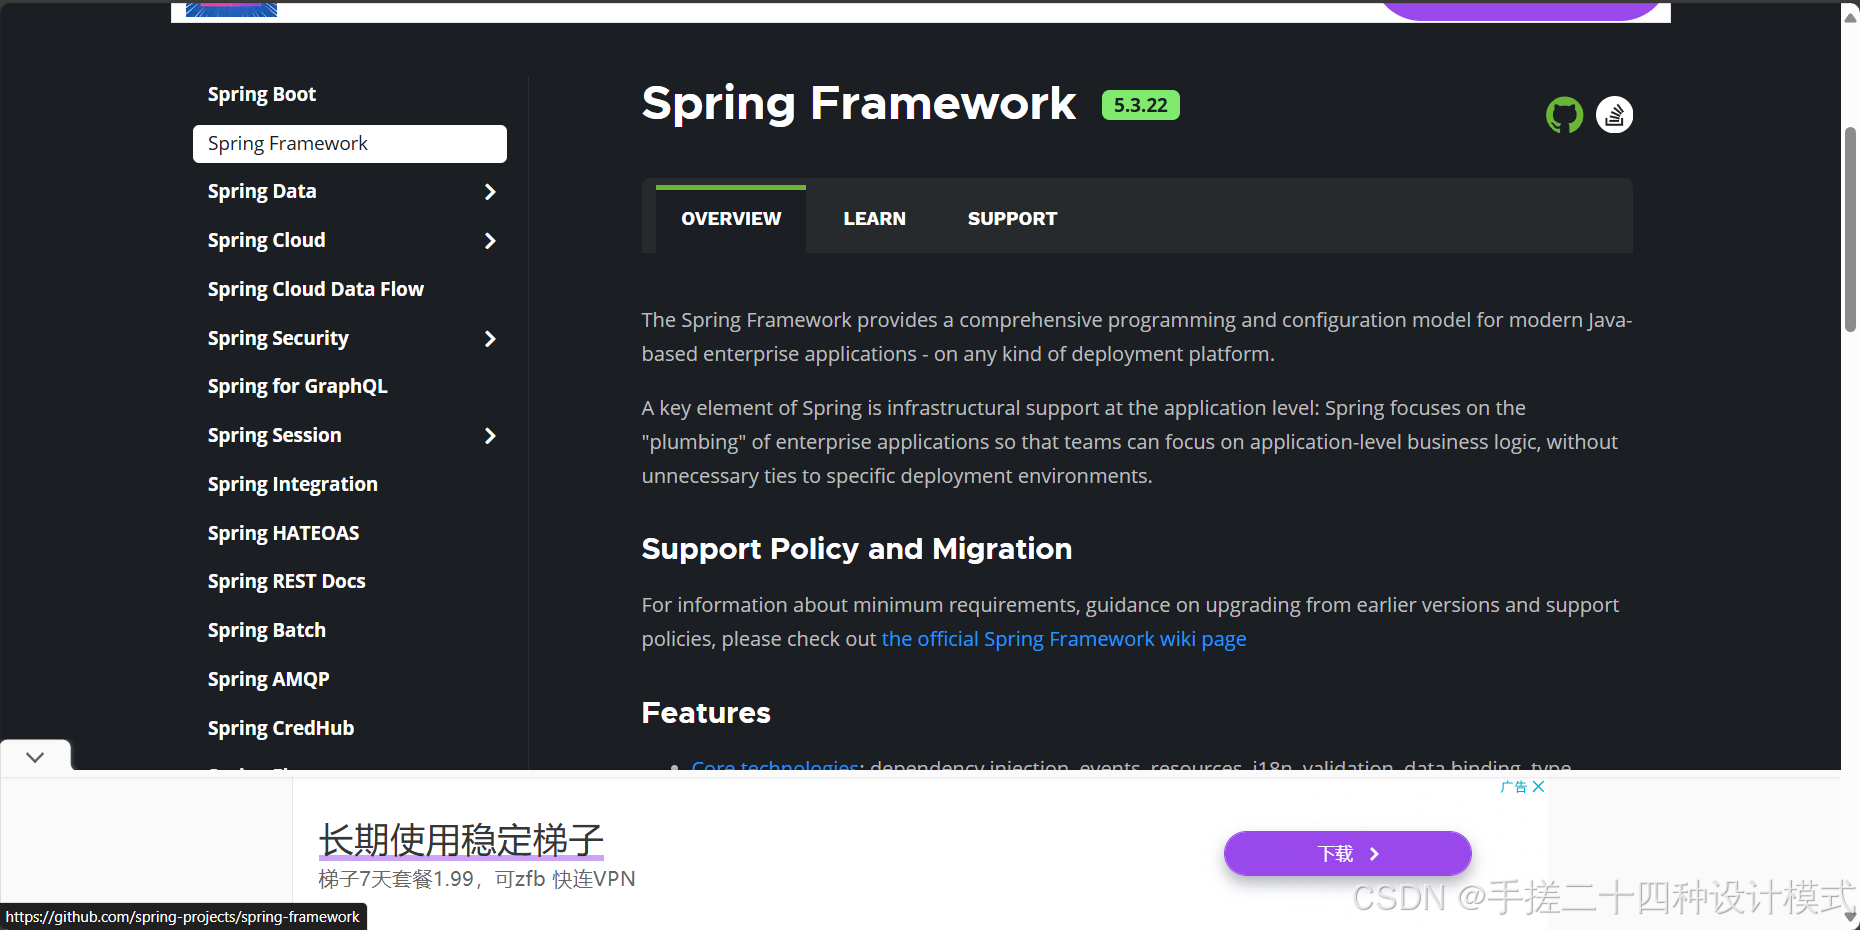
Task: Open Spring Boot in the sidebar
Action: (x=262, y=95)
